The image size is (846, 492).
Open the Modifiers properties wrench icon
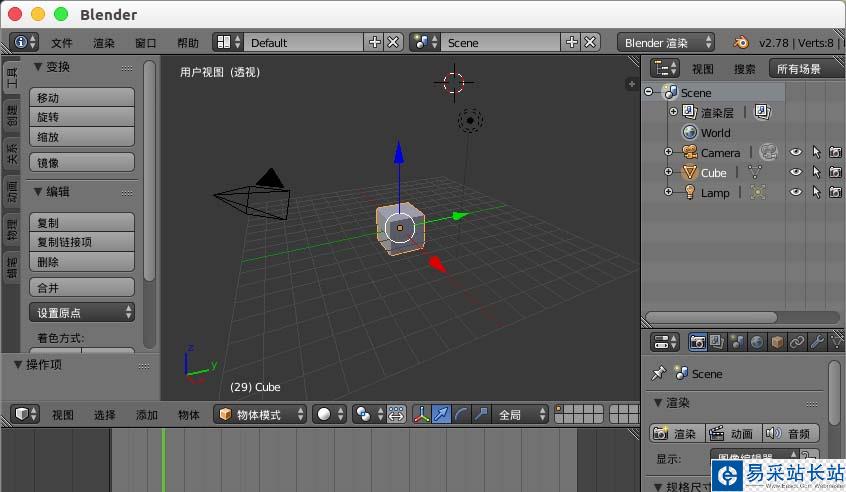pyautogui.click(x=817, y=341)
